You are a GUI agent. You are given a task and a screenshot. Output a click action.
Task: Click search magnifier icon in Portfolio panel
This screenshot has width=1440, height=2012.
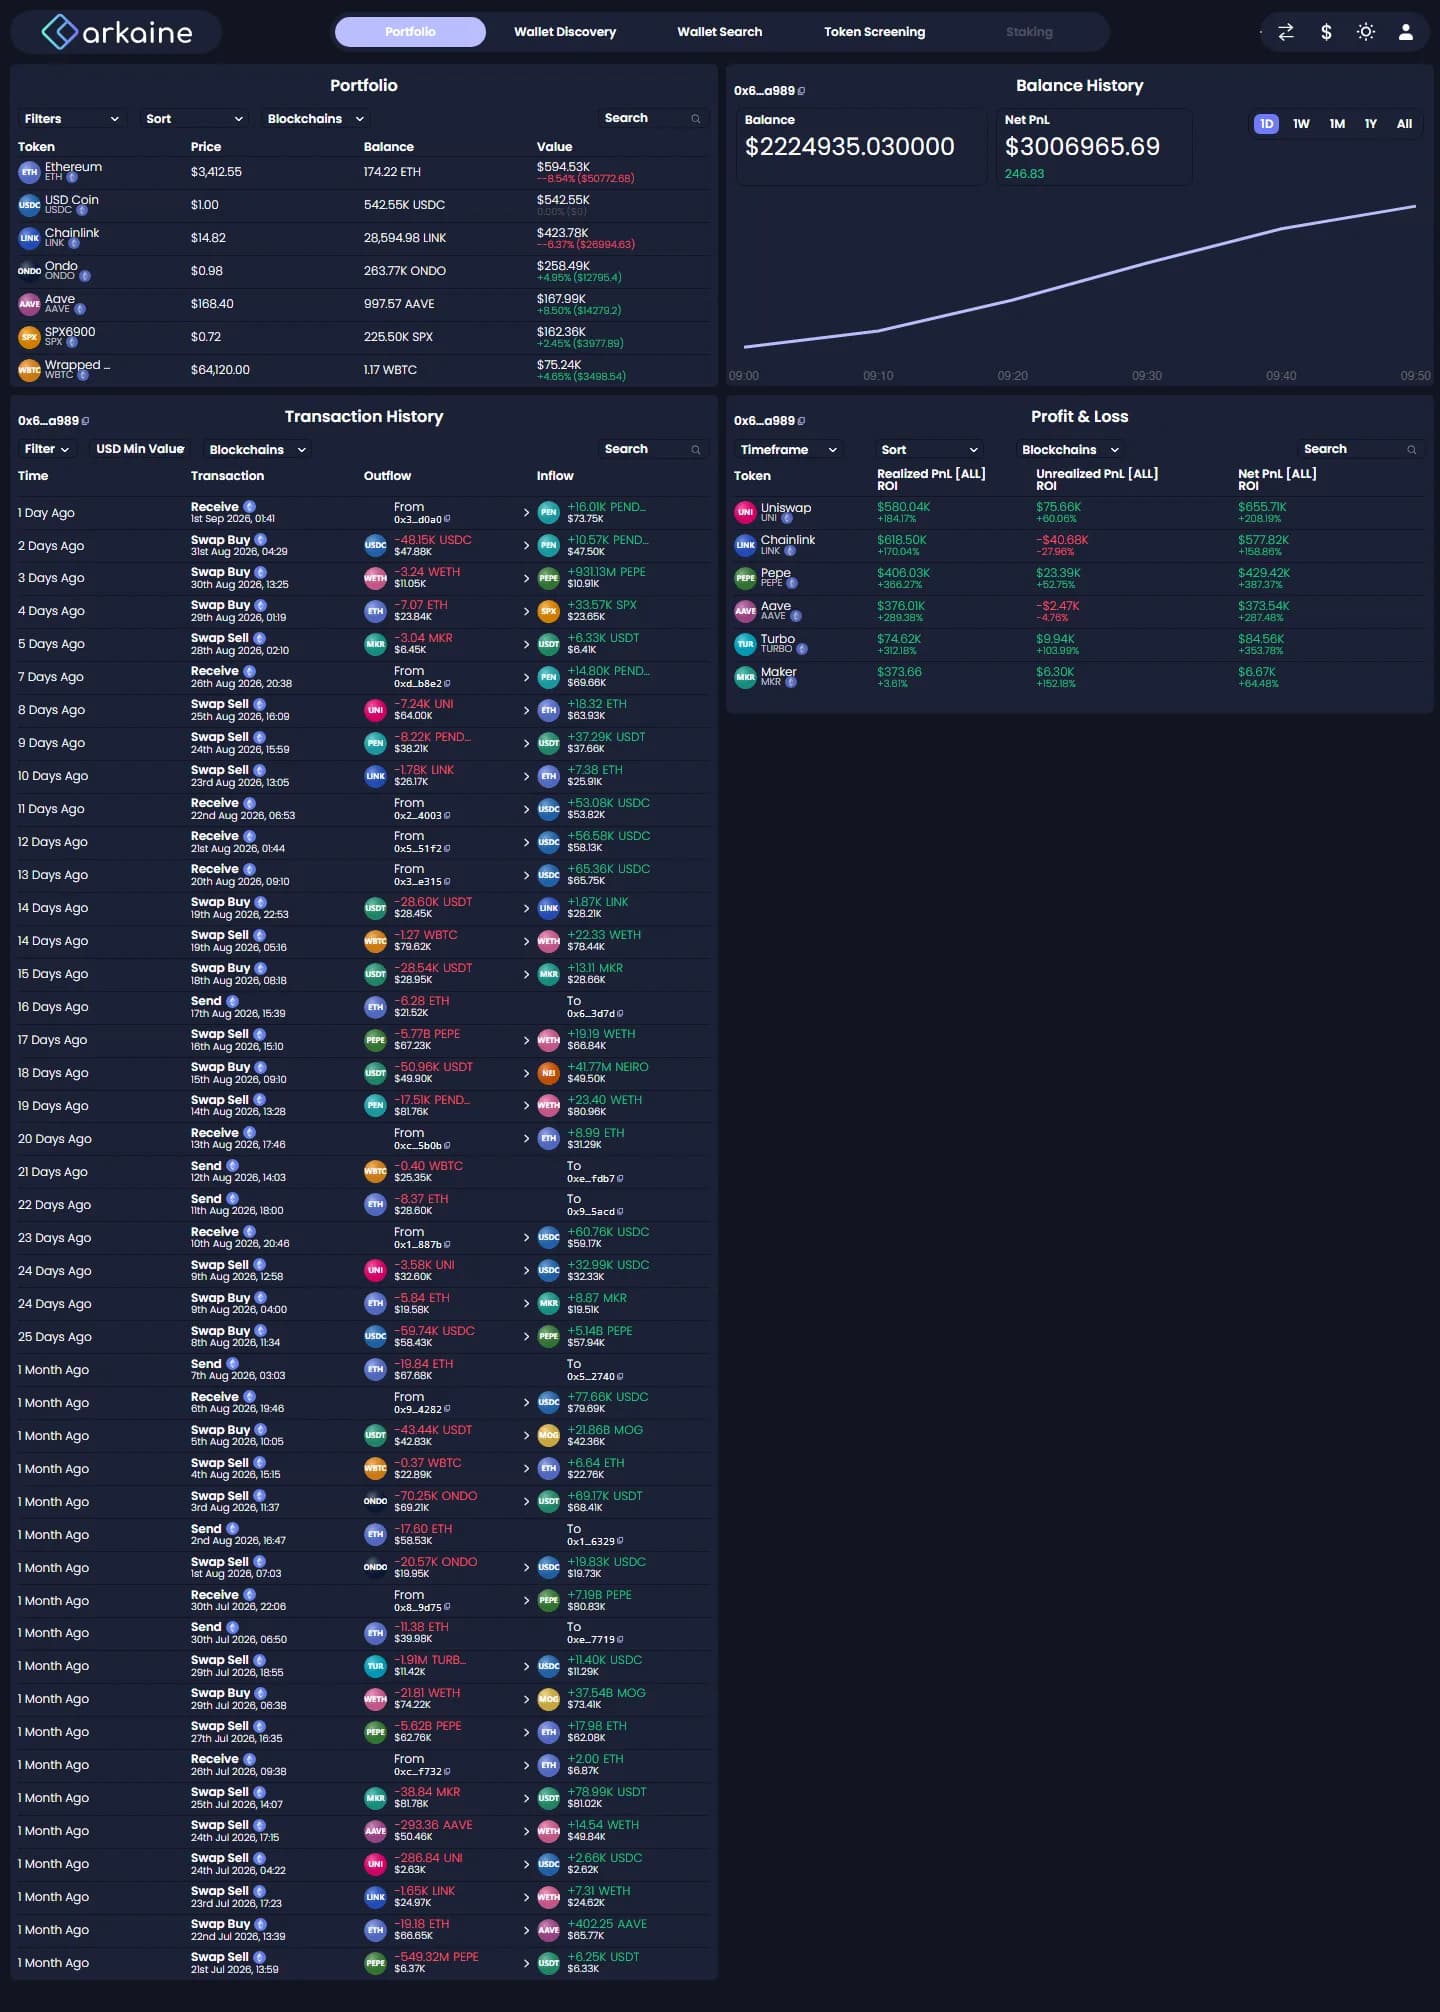point(695,119)
